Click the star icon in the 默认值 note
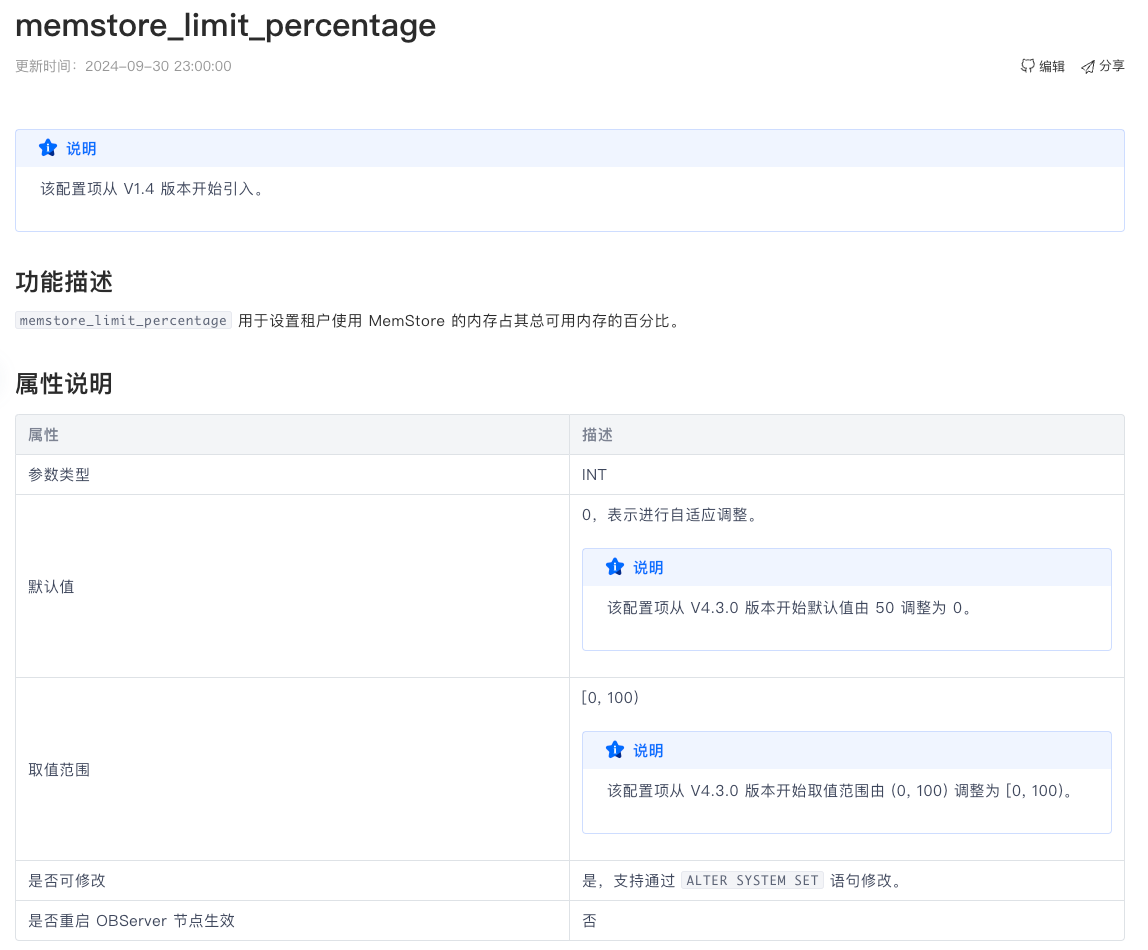This screenshot has width=1148, height=950. point(615,567)
